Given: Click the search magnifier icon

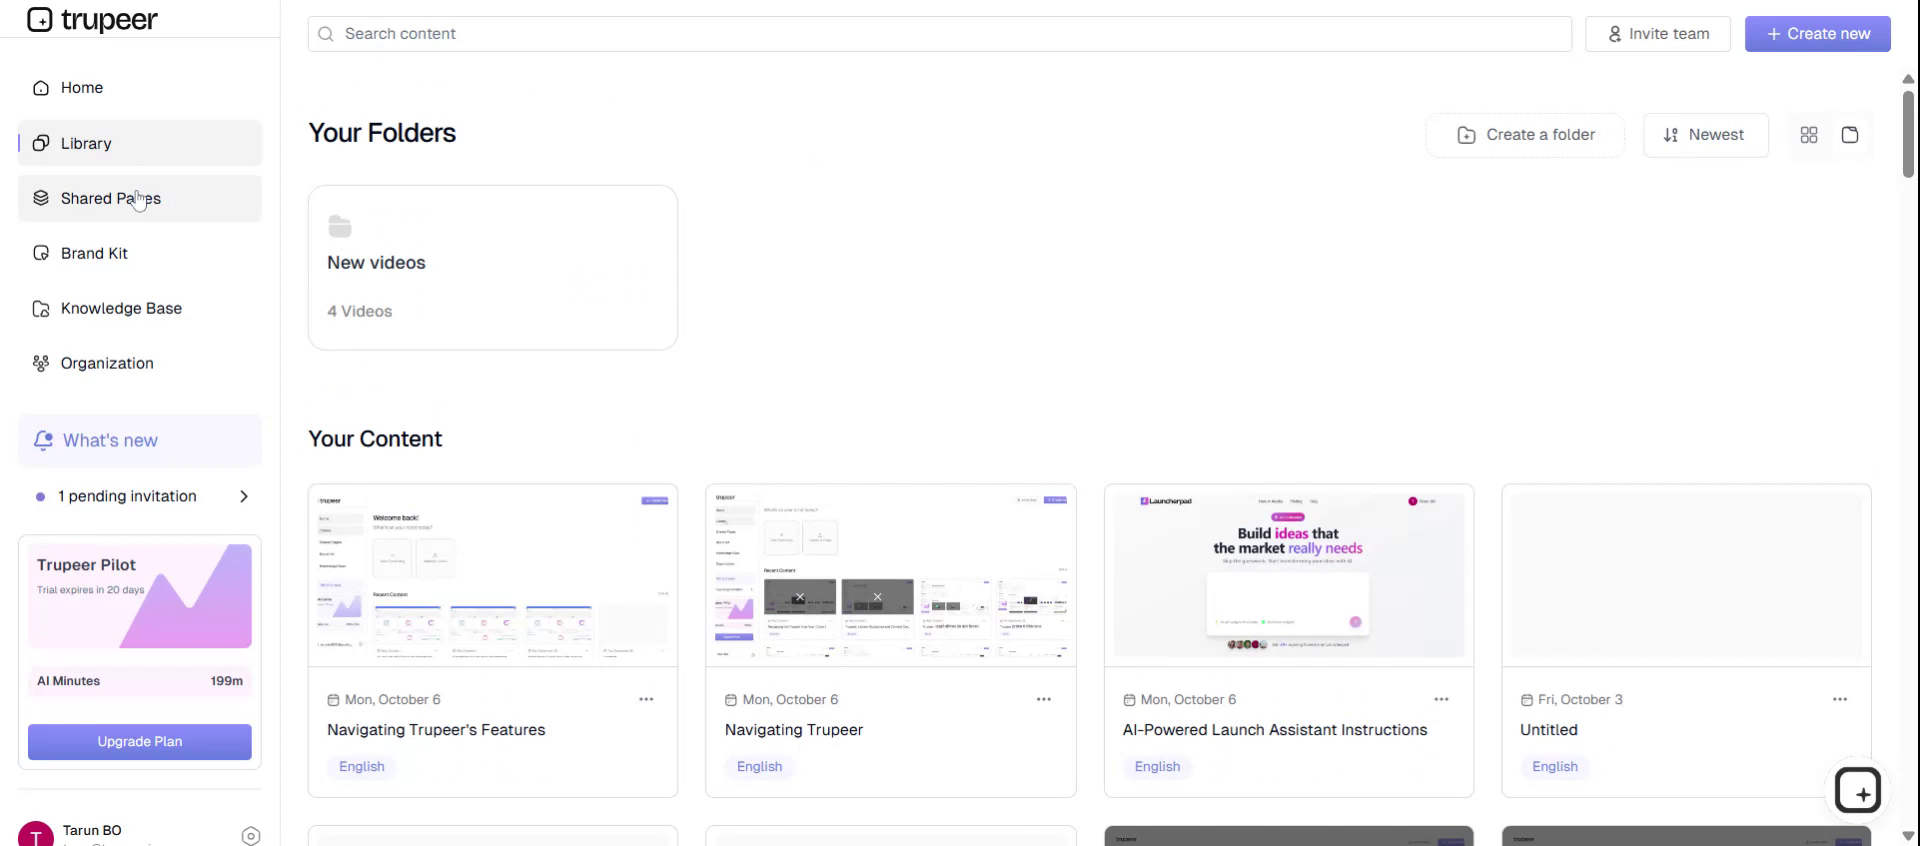Looking at the screenshot, I should [x=326, y=34].
